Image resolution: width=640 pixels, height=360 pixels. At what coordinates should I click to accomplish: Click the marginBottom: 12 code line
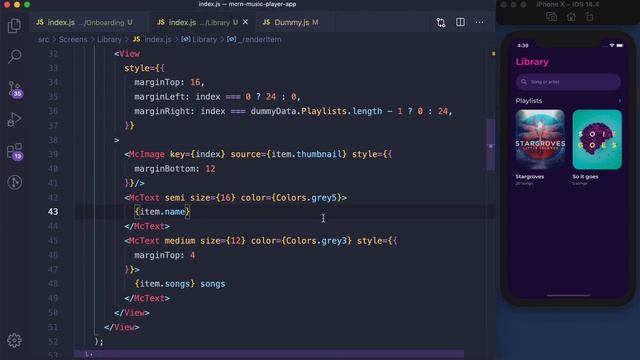[x=175, y=169]
